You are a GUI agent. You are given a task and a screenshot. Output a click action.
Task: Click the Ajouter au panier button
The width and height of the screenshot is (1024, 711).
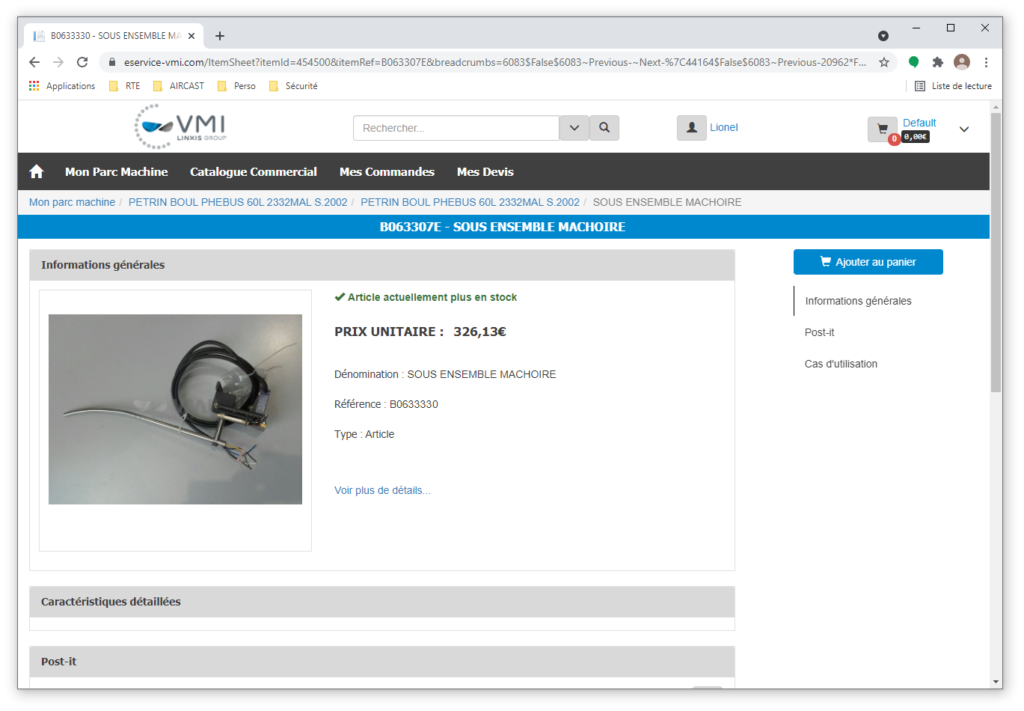pyautogui.click(x=867, y=262)
